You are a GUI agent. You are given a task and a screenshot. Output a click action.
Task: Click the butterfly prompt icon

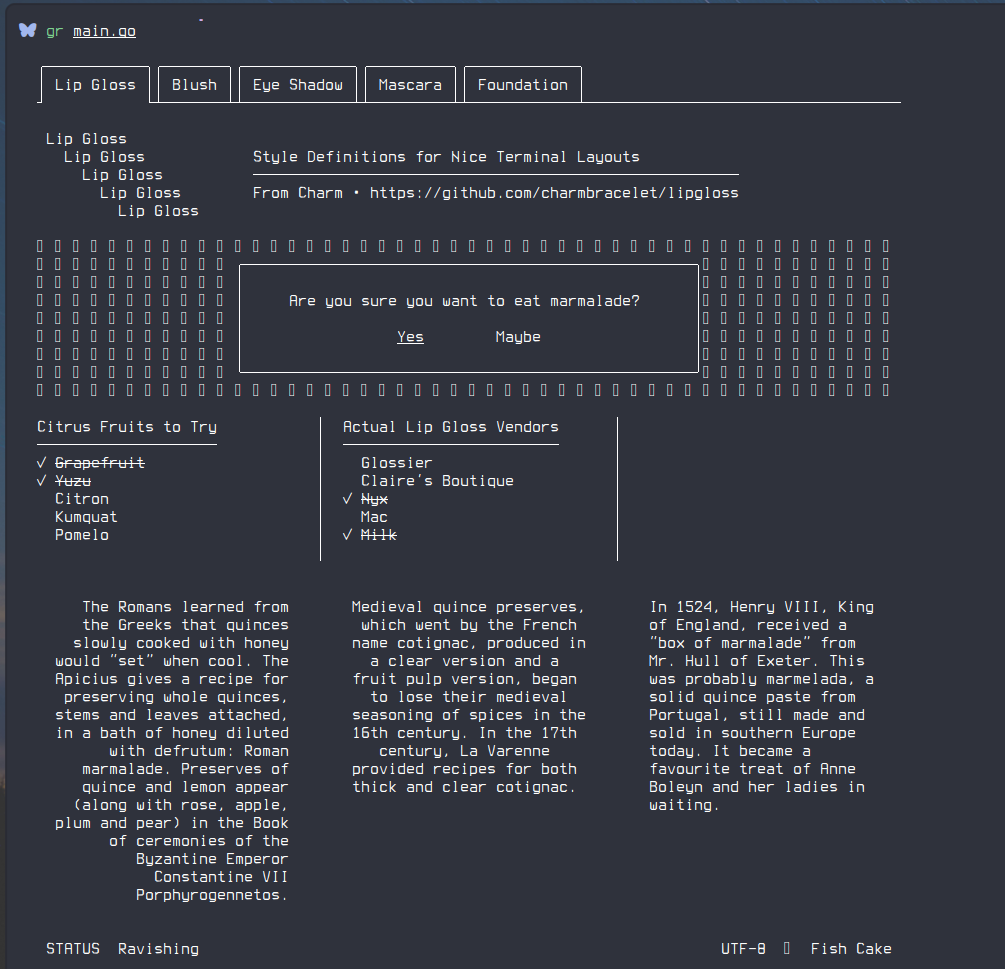pos(28,31)
